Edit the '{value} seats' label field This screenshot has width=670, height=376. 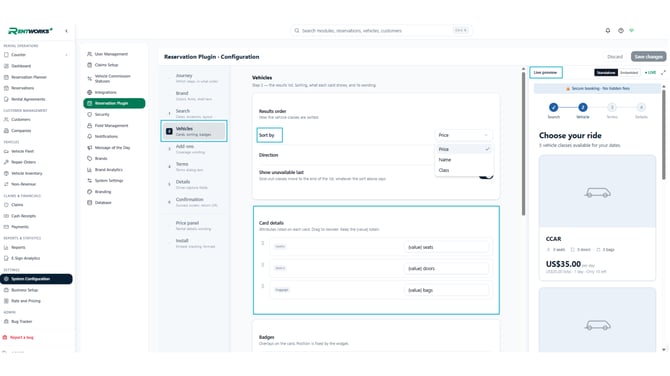click(x=446, y=247)
